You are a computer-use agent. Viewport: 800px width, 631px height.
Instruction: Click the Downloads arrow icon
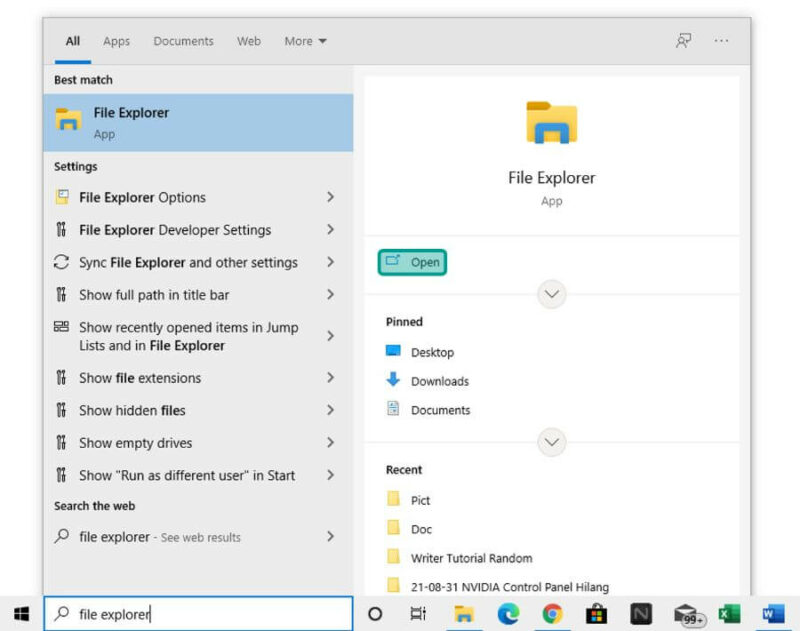click(x=393, y=380)
